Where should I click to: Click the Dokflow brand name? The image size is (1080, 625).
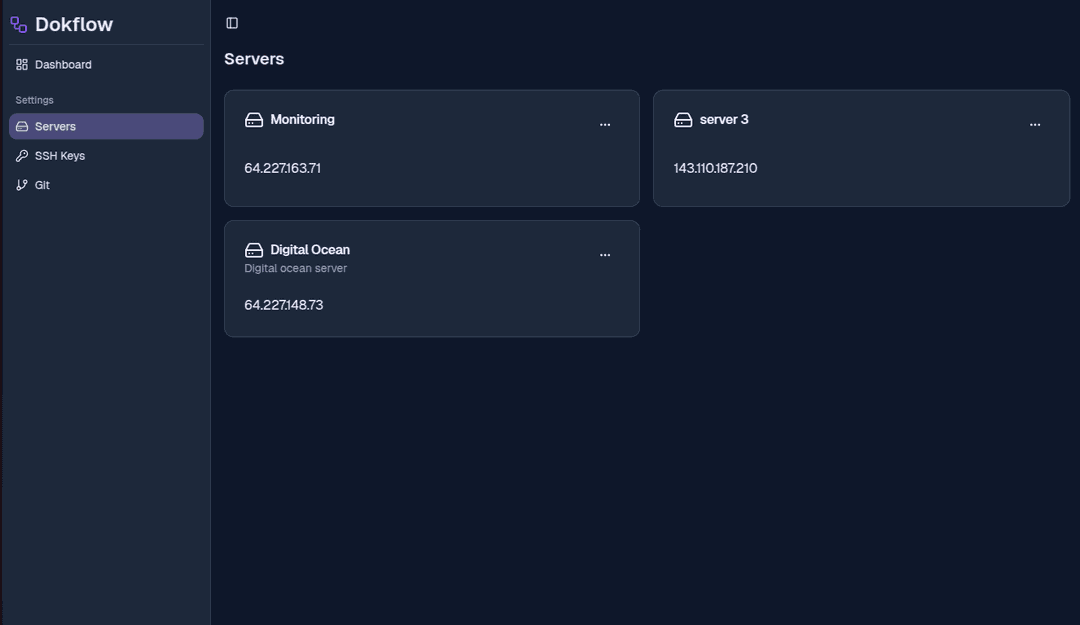[74, 25]
